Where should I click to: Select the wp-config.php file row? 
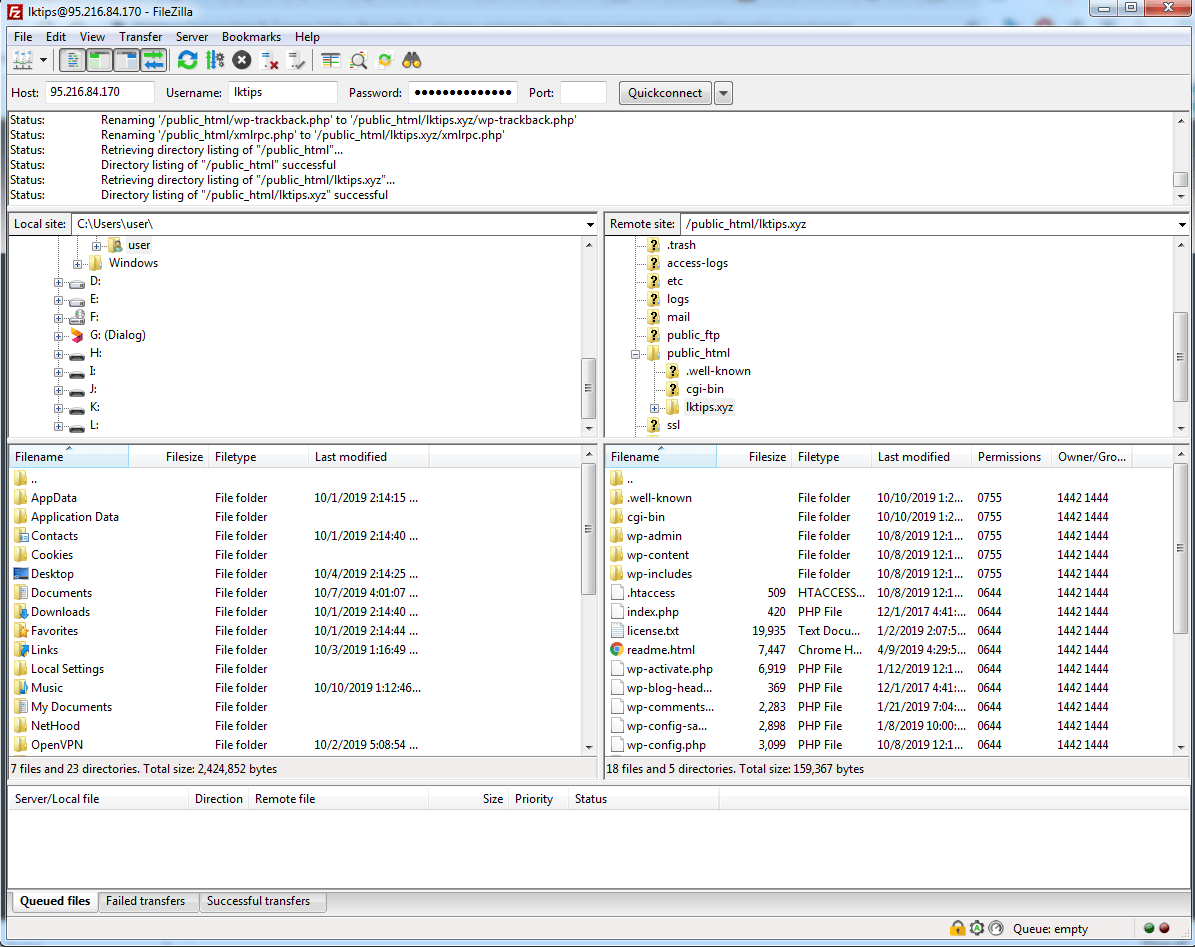tap(889, 745)
